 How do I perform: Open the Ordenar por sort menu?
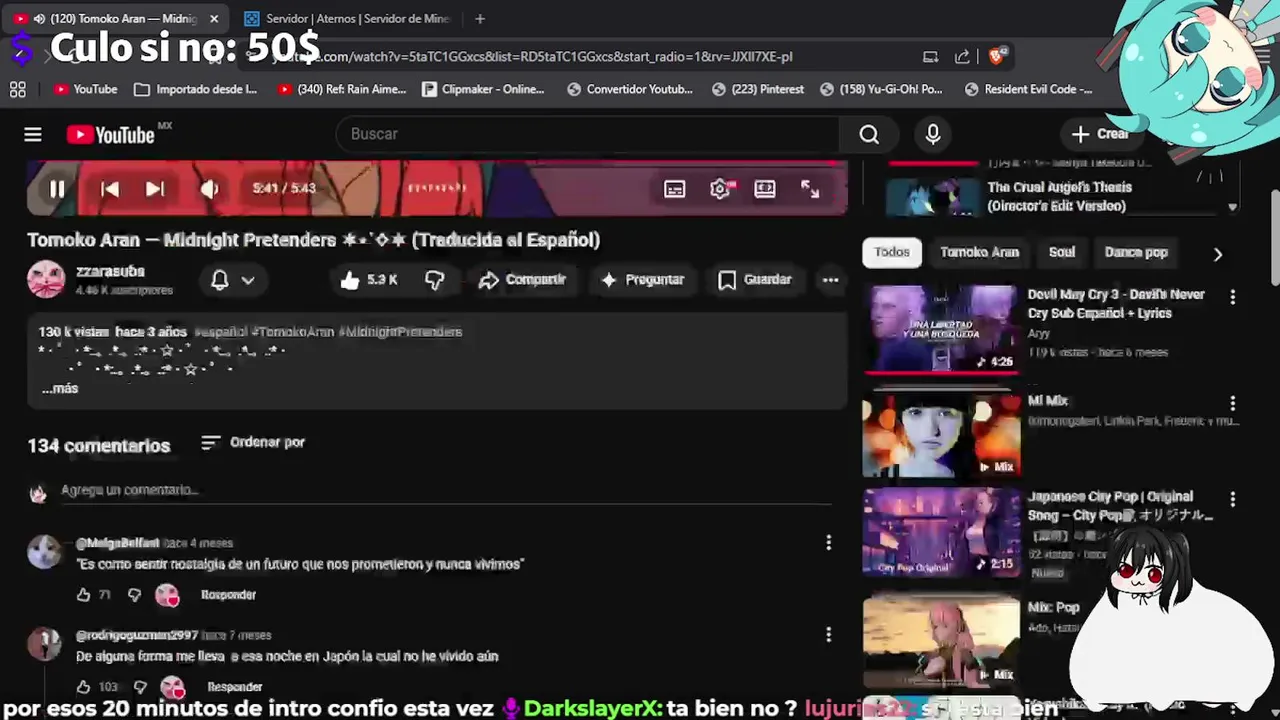[x=253, y=442]
